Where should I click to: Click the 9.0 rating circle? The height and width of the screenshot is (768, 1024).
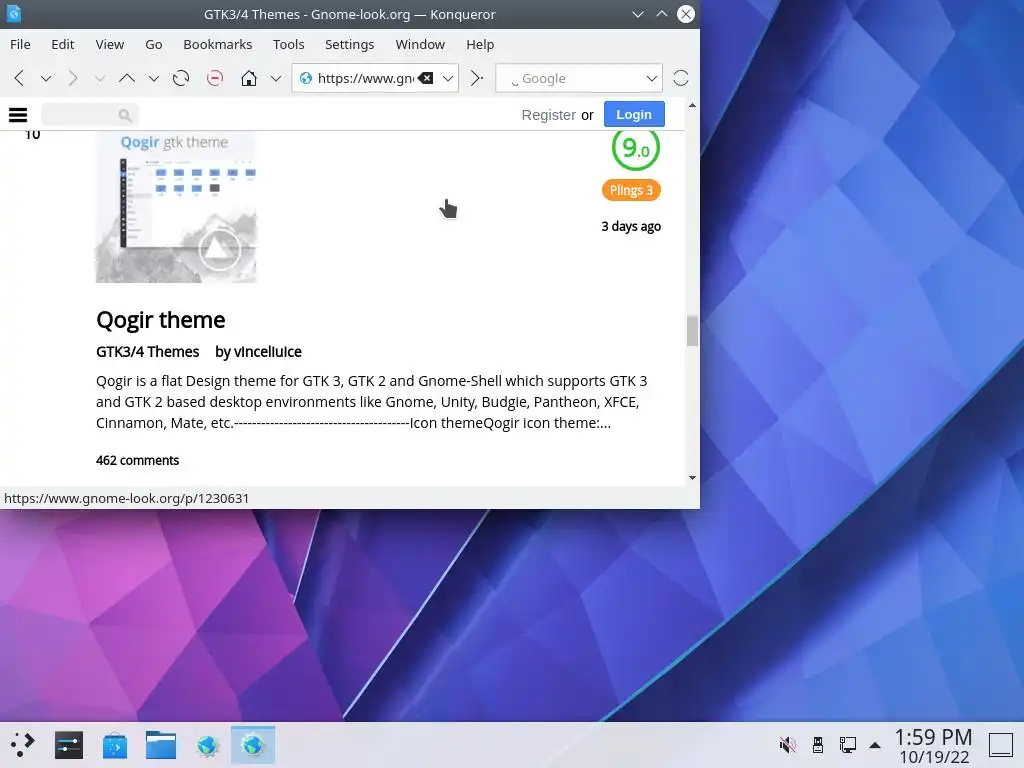(x=635, y=148)
